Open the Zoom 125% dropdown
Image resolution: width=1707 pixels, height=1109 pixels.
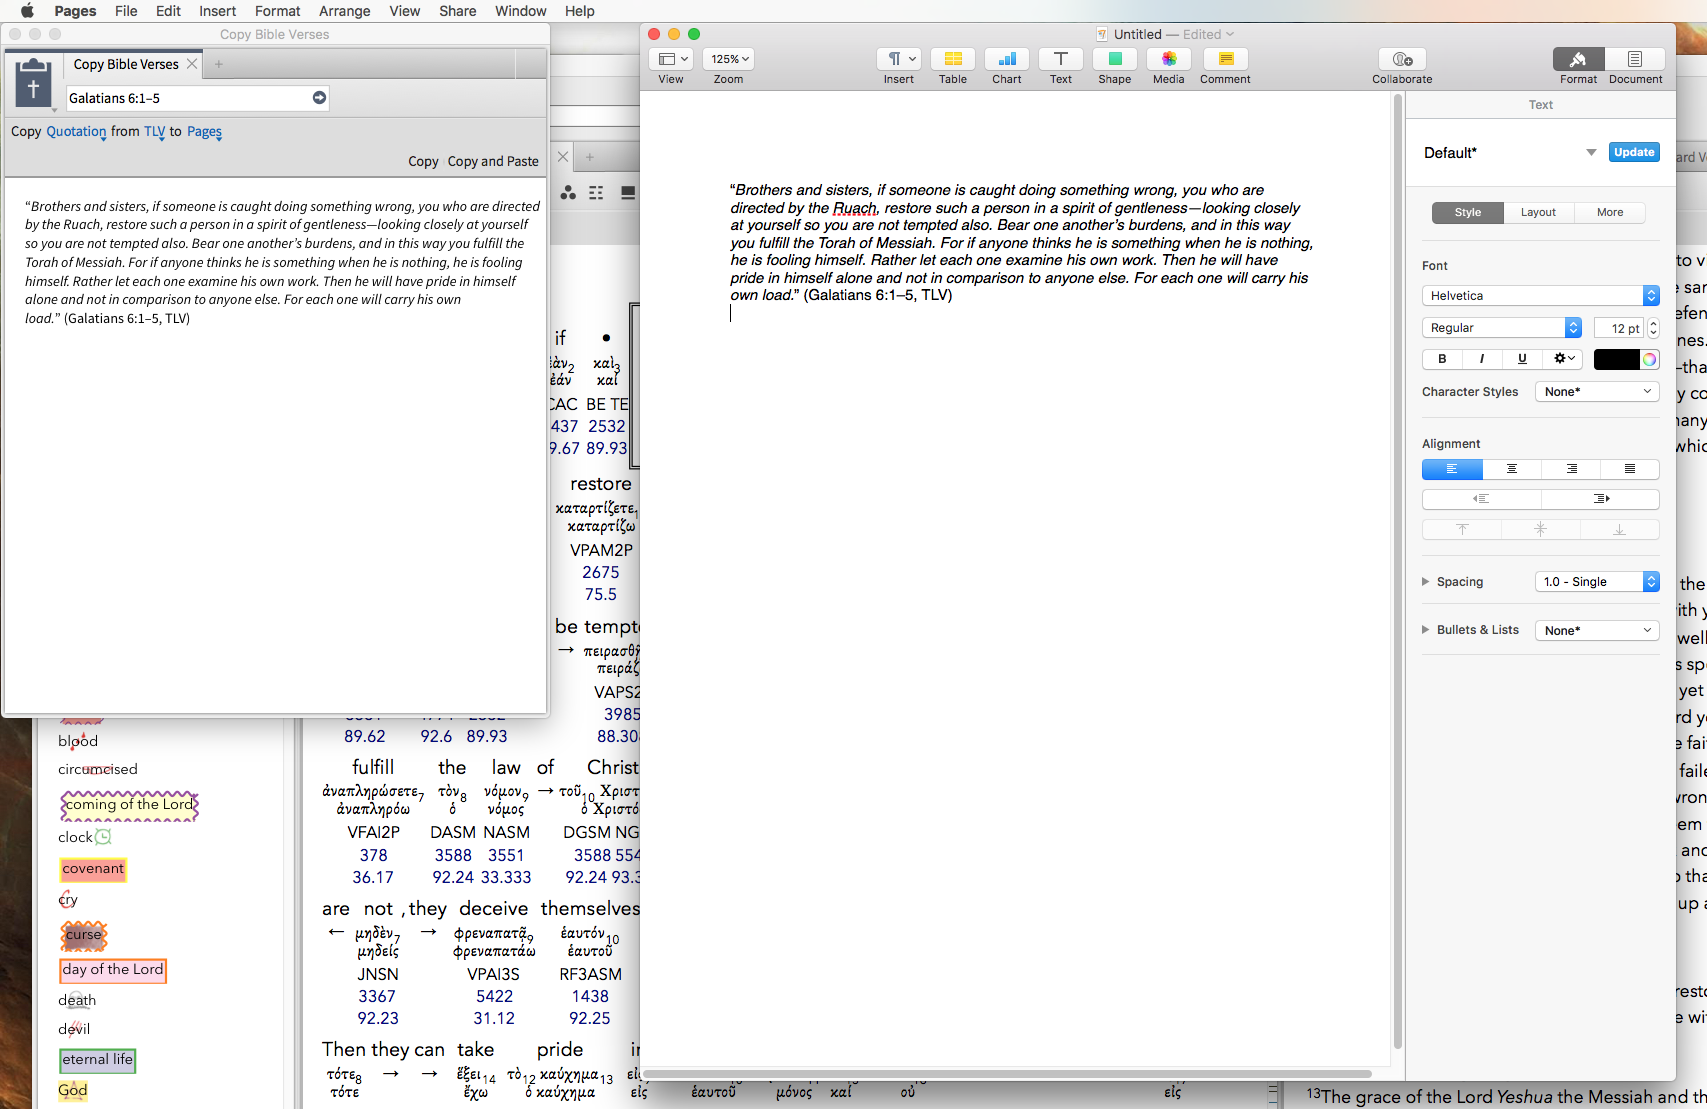[728, 59]
